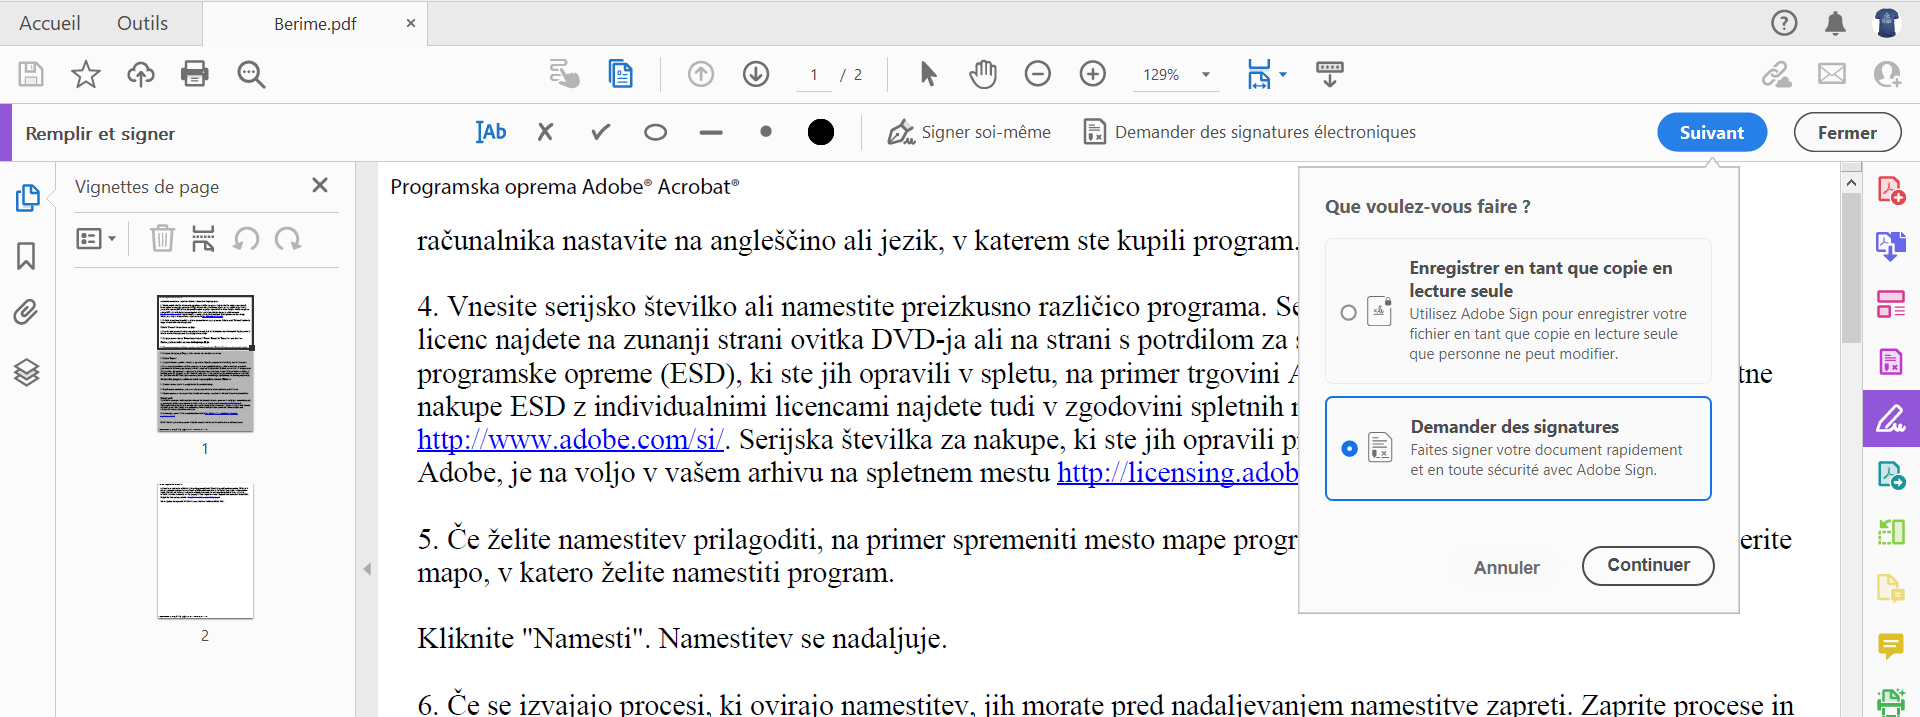This screenshot has height=717, width=1920.
Task: Open the search magnifier tool
Action: click(251, 74)
